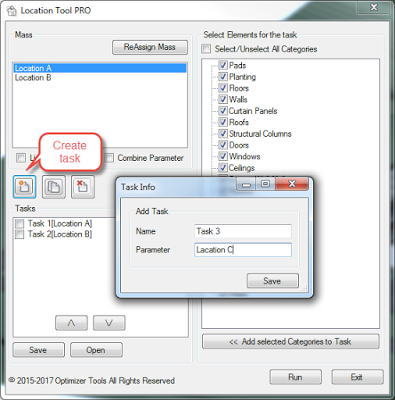The image size is (395, 400).
Task: Uncheck the Floors category
Action: pyautogui.click(x=223, y=88)
